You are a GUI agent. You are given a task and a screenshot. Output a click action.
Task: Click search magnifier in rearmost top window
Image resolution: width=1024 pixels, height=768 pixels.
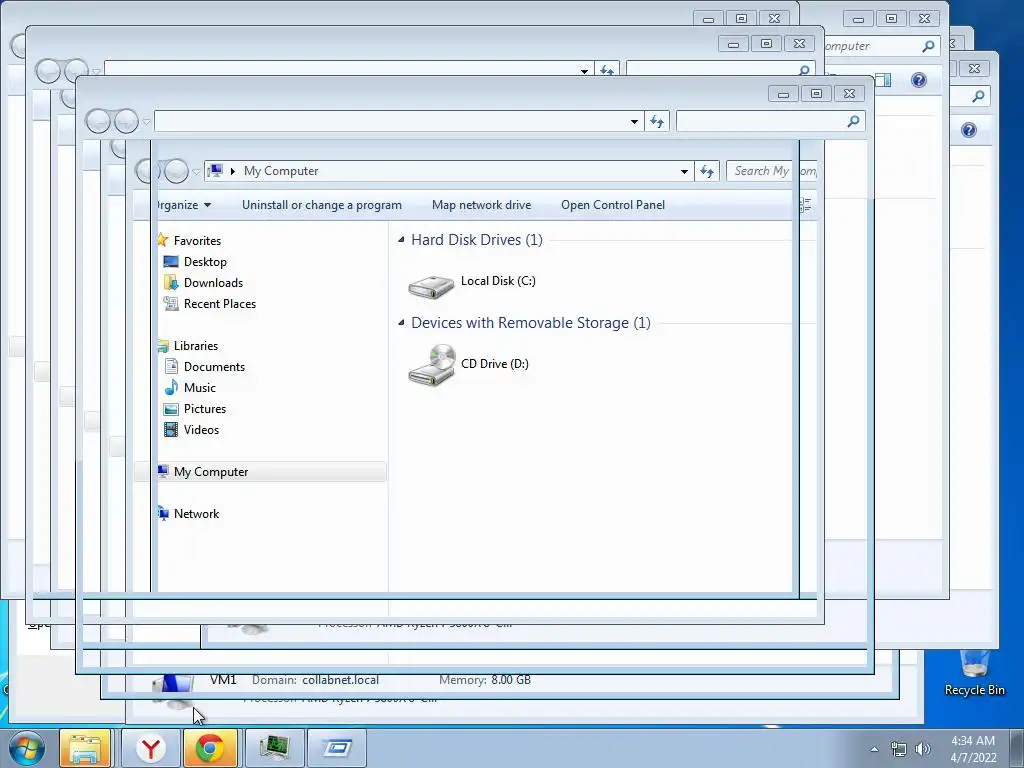pyautogui.click(x=928, y=46)
